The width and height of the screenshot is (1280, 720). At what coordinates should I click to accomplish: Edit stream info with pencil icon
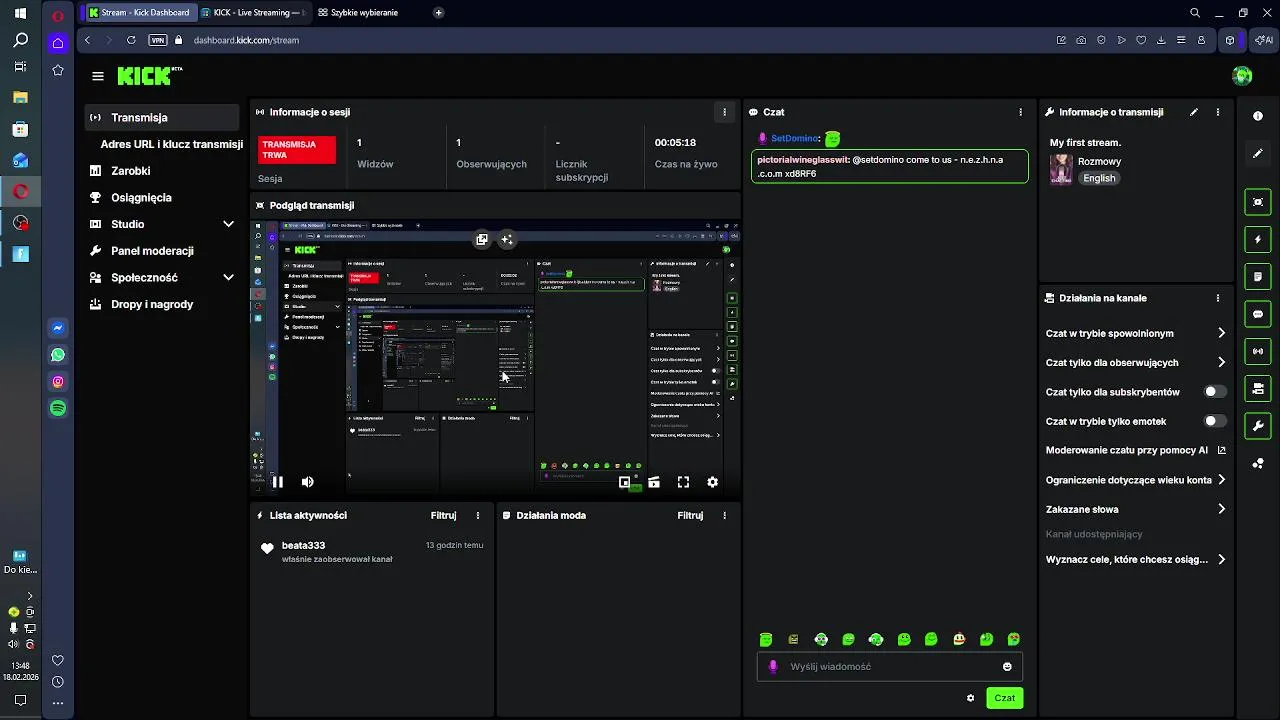[x=1194, y=112]
